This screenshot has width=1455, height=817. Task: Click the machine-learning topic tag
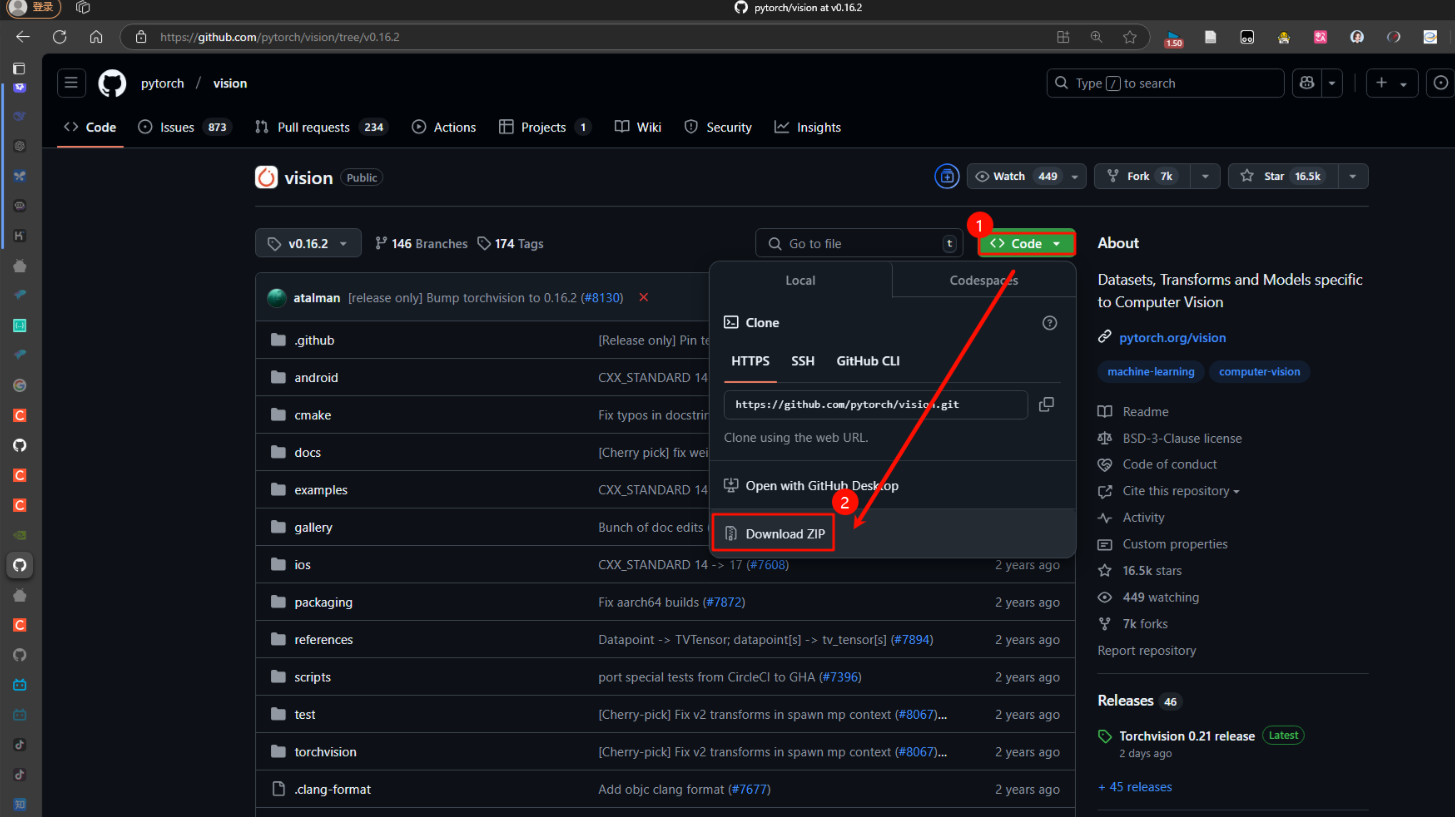pos(1150,372)
